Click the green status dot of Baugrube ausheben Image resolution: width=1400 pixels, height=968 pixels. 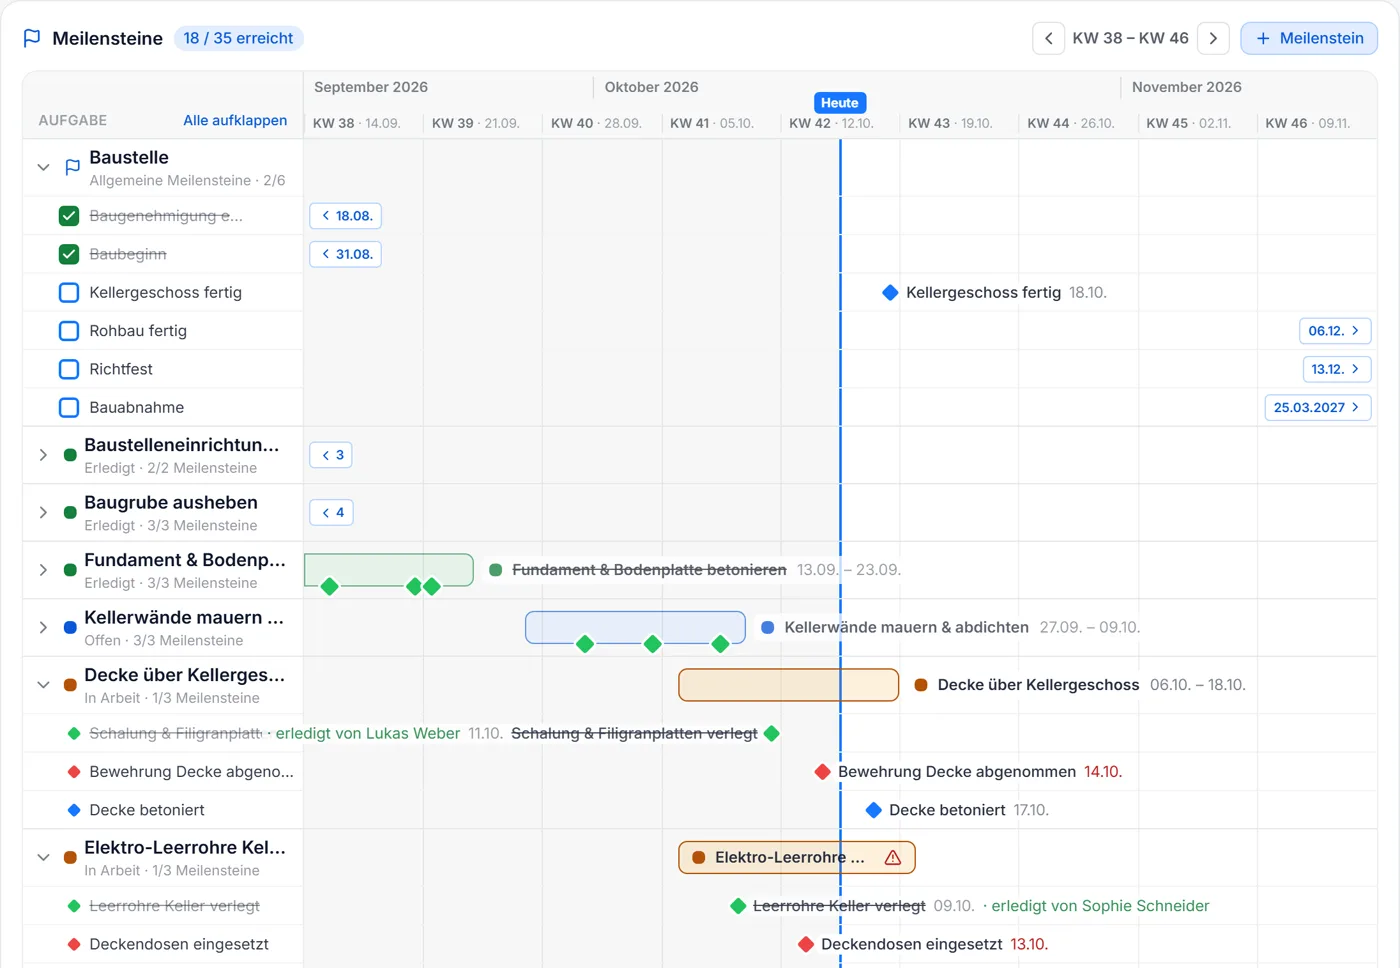coord(70,513)
